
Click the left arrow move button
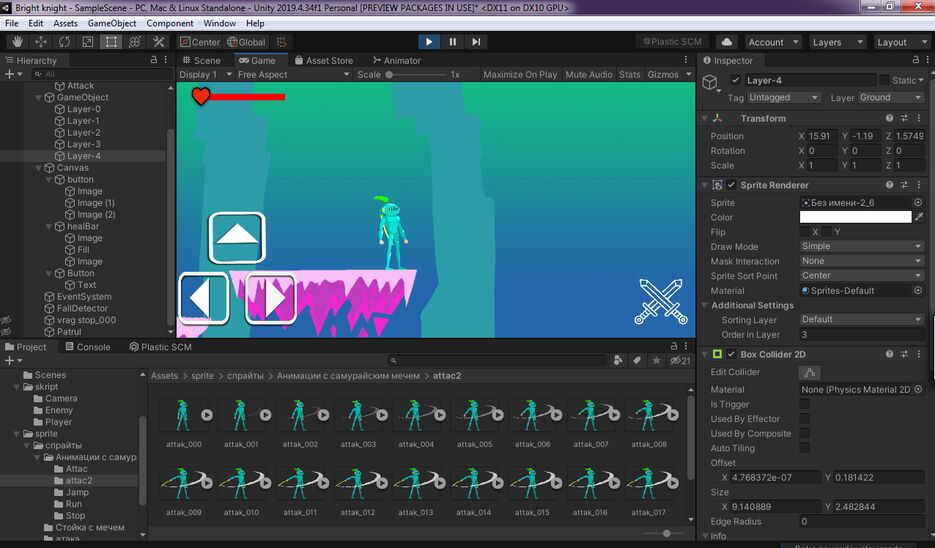click(203, 298)
